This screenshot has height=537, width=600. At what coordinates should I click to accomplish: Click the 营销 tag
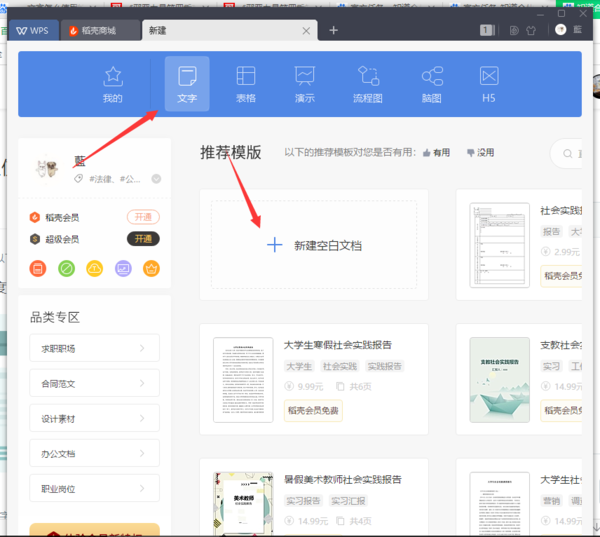point(551,501)
